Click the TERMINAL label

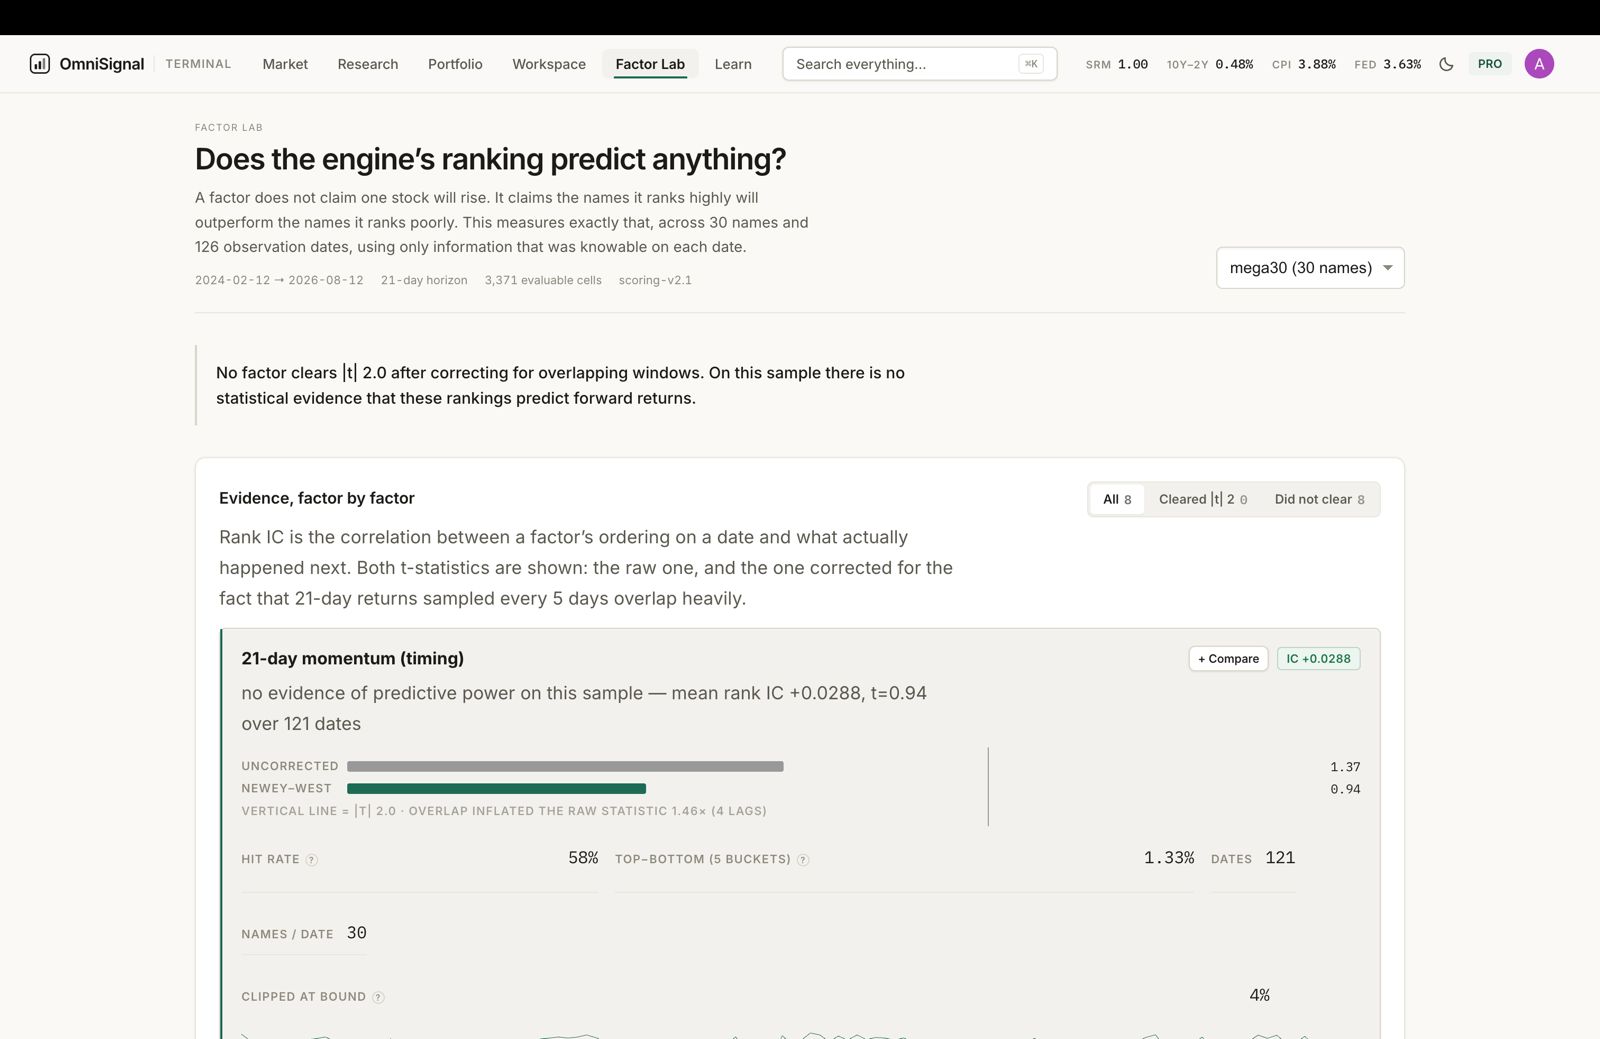tap(198, 64)
